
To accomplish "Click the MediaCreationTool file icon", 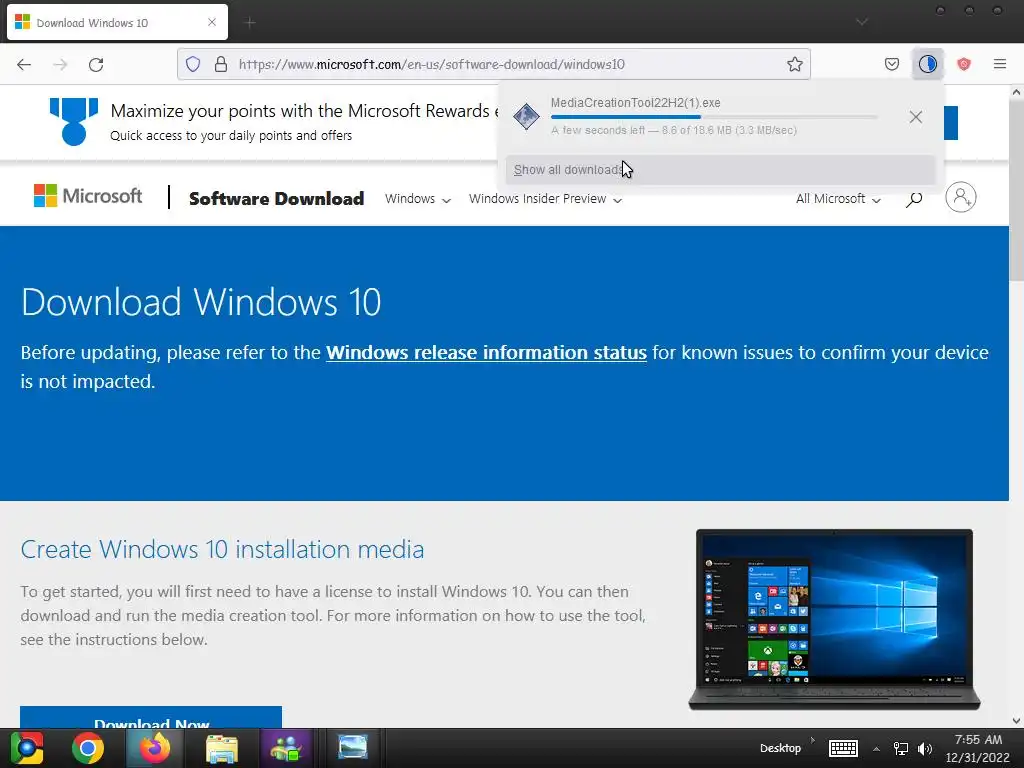I will point(526,117).
